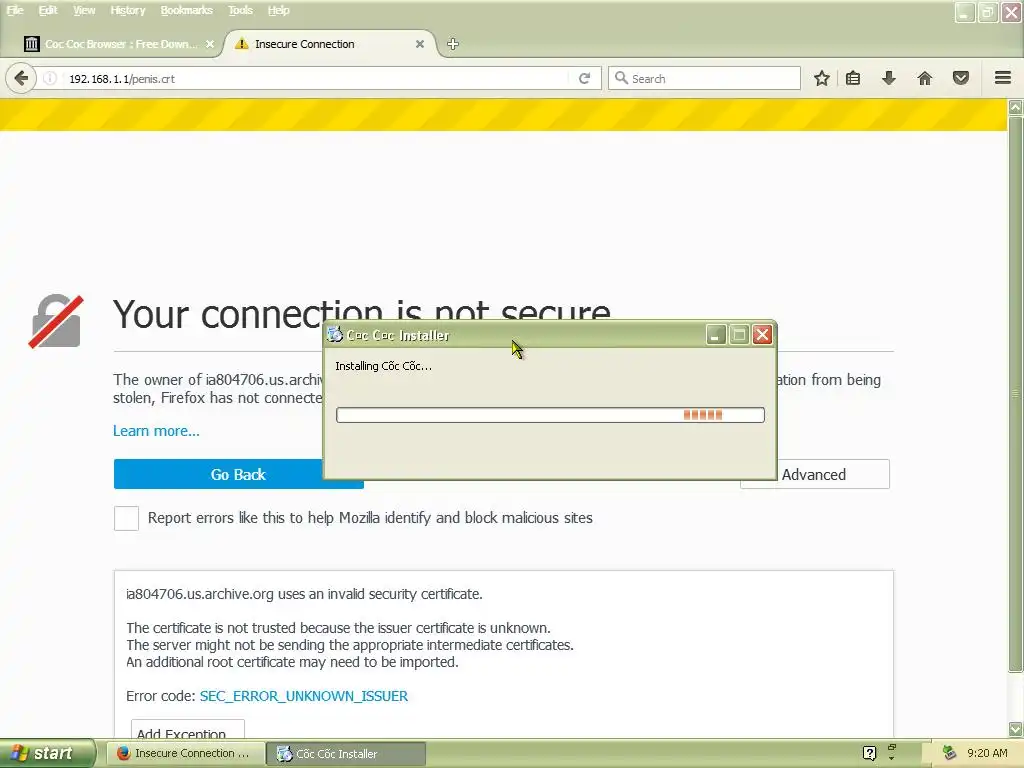The image size is (1024, 768).
Task: Open the Edit menu
Action: point(48,10)
